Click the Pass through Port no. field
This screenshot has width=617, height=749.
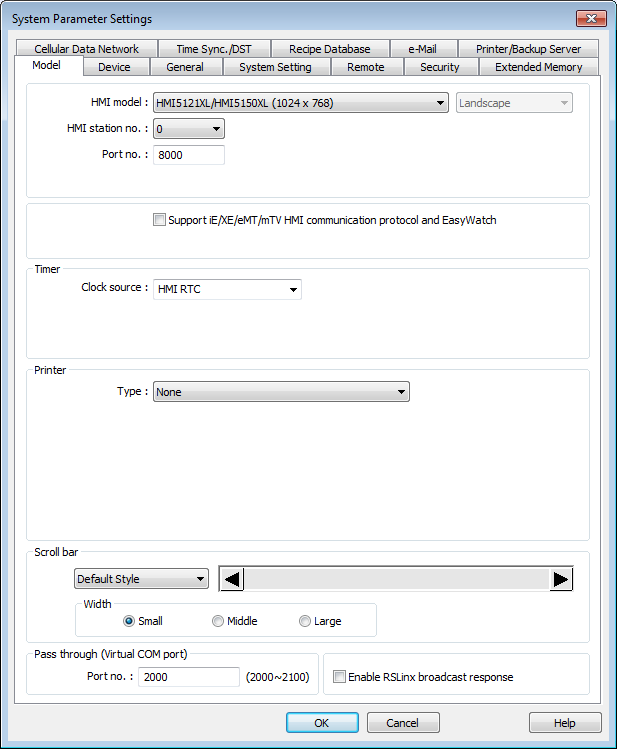[189, 677]
